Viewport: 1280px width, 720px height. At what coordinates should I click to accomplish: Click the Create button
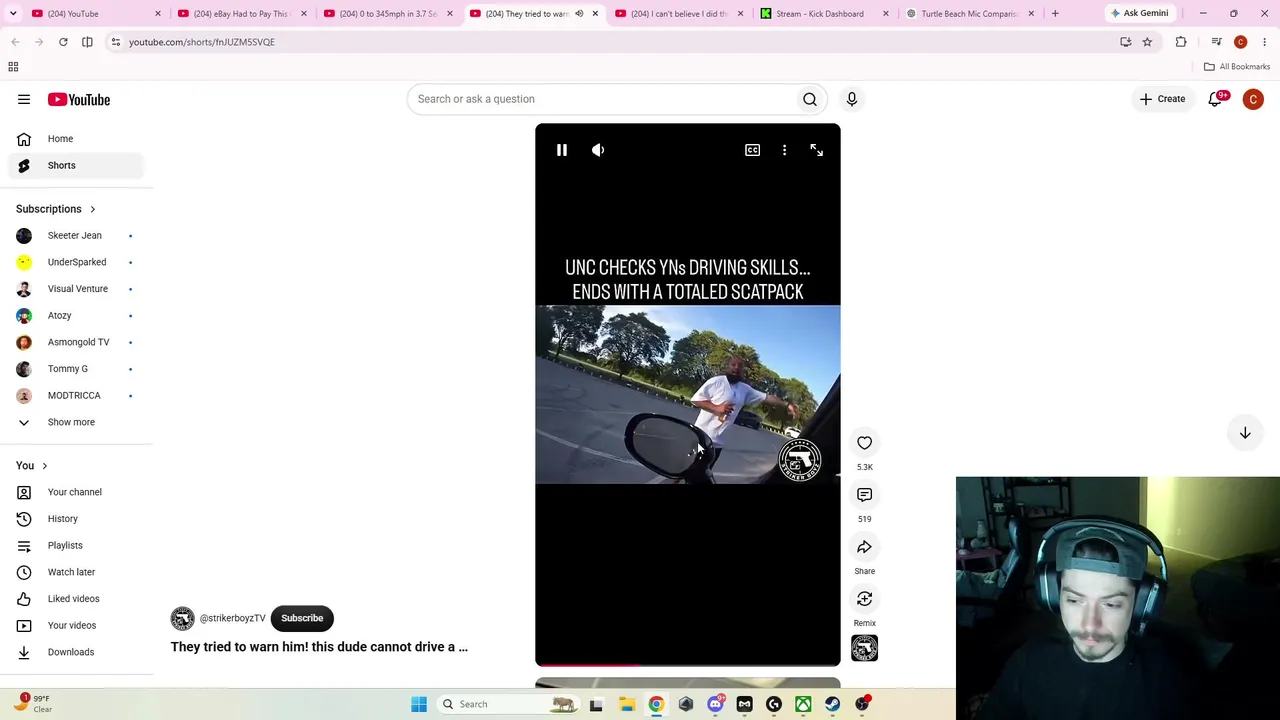tap(1162, 99)
